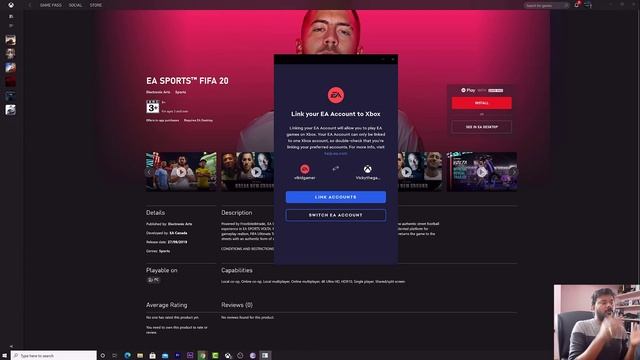This screenshot has width=640, height=360.
Task: Open the Windows Start button
Action: coord(5,356)
